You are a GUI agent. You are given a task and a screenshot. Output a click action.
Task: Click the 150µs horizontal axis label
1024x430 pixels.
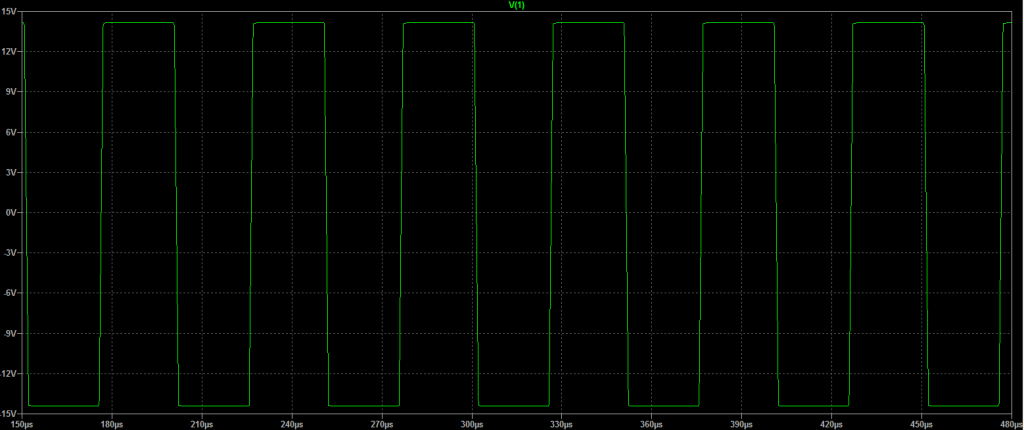22,423
